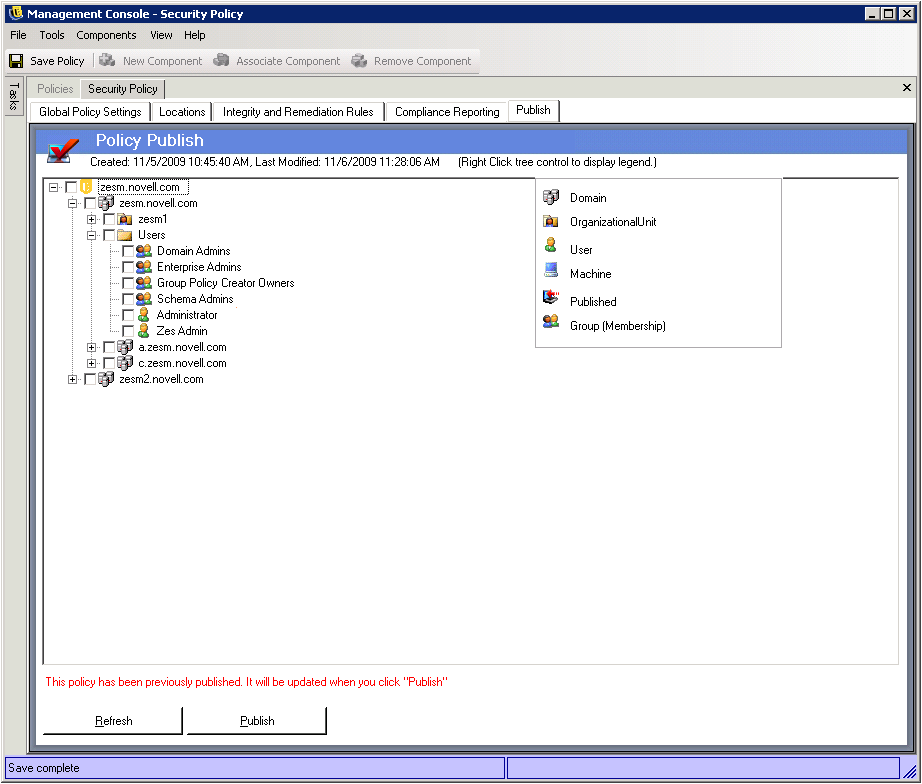
Task: Click the Machine legend icon
Action: click(x=551, y=269)
